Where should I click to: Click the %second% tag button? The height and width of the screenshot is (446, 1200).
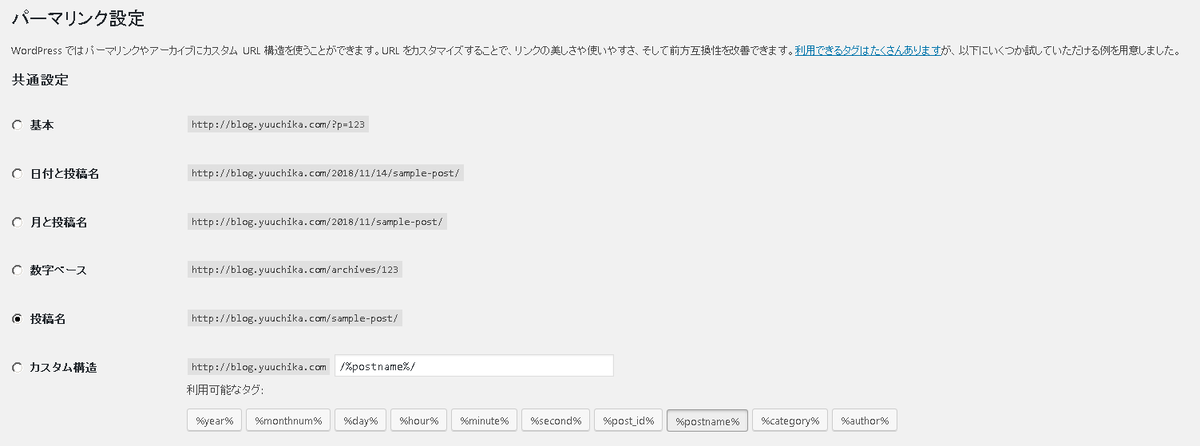[555, 421]
